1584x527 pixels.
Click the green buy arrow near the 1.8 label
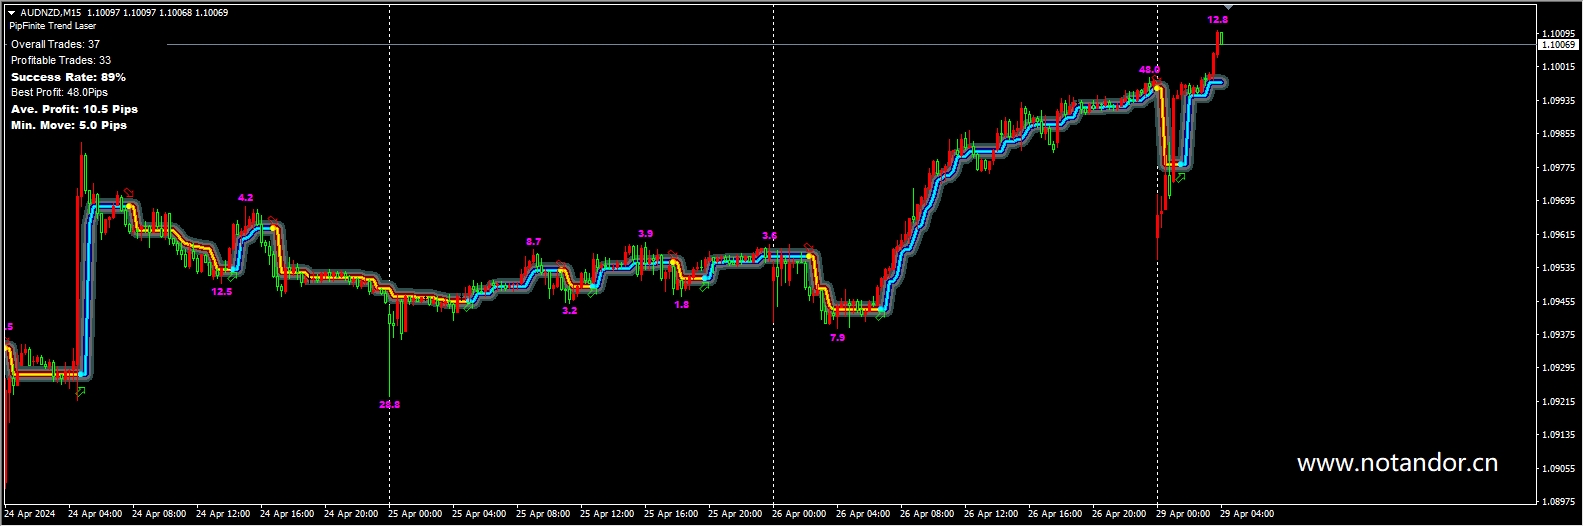point(704,287)
